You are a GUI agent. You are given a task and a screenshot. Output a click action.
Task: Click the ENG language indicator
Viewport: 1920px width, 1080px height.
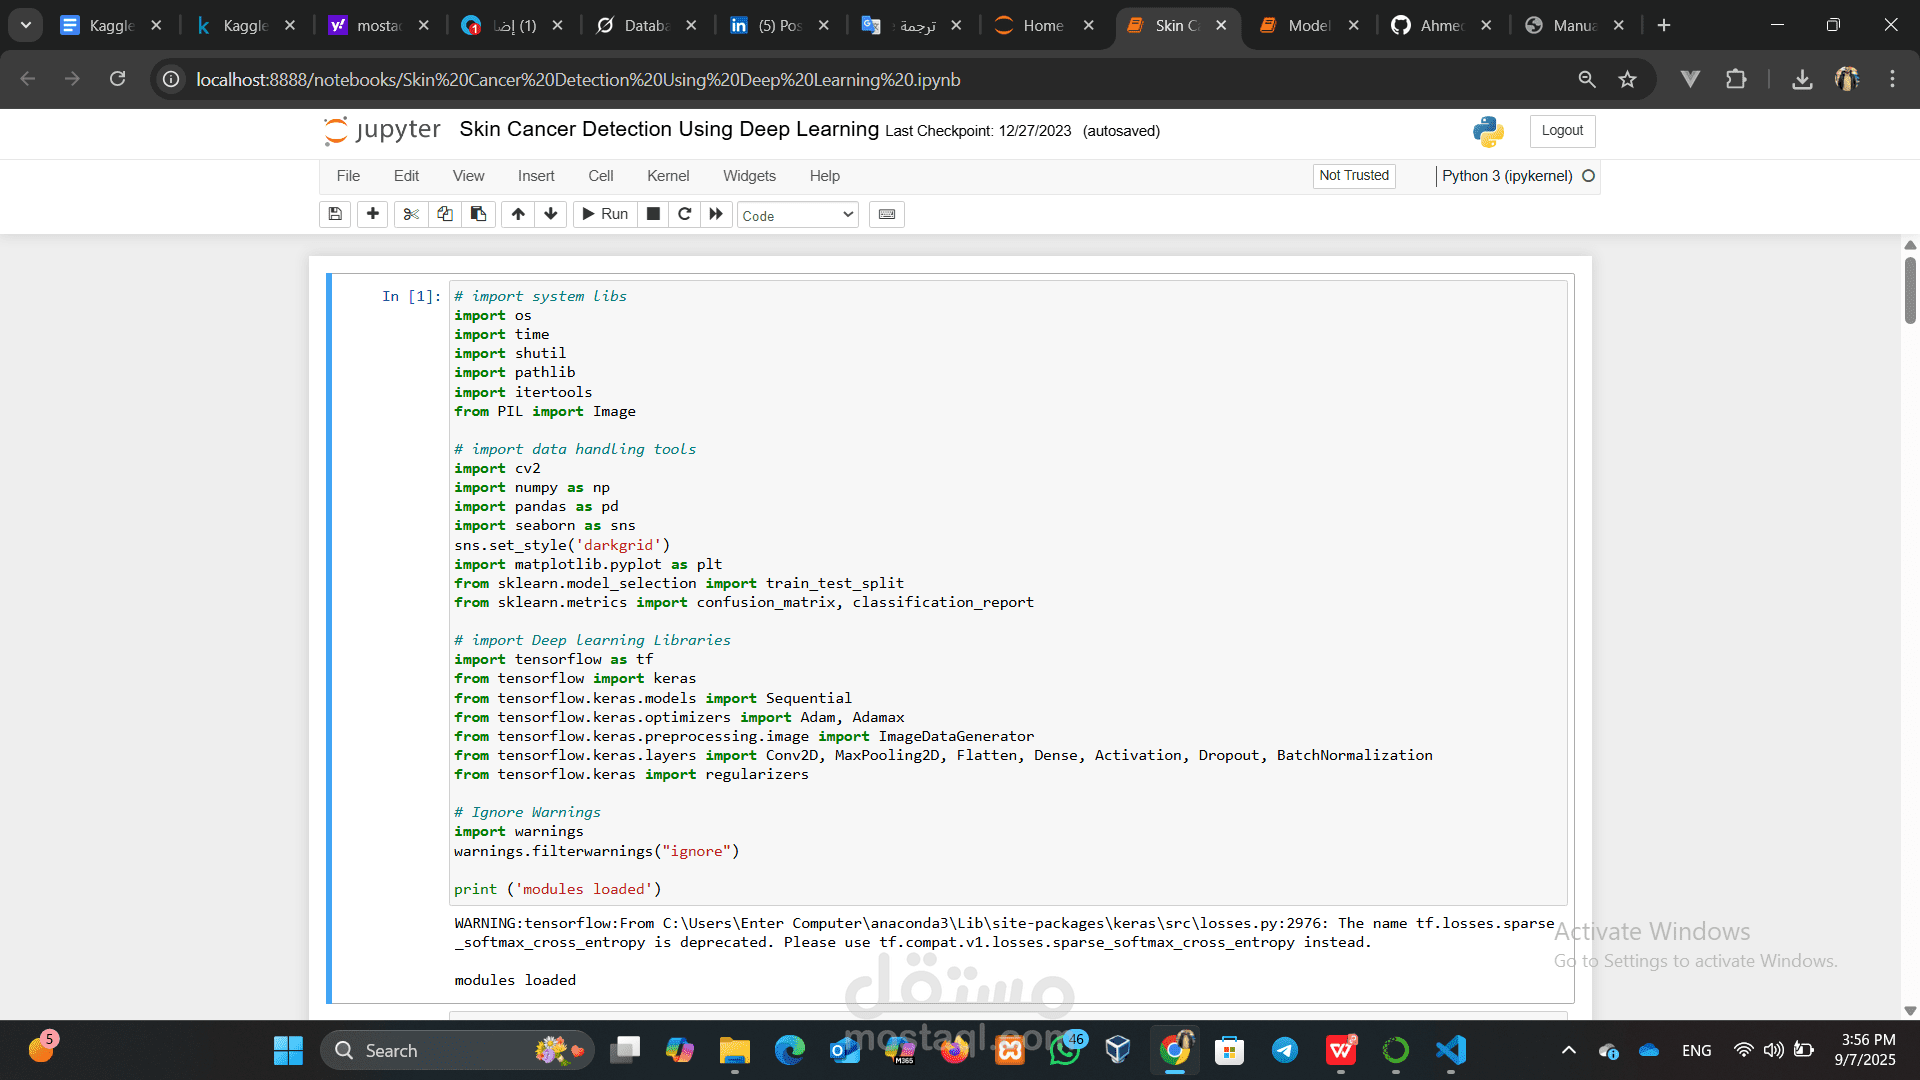pos(1696,1050)
